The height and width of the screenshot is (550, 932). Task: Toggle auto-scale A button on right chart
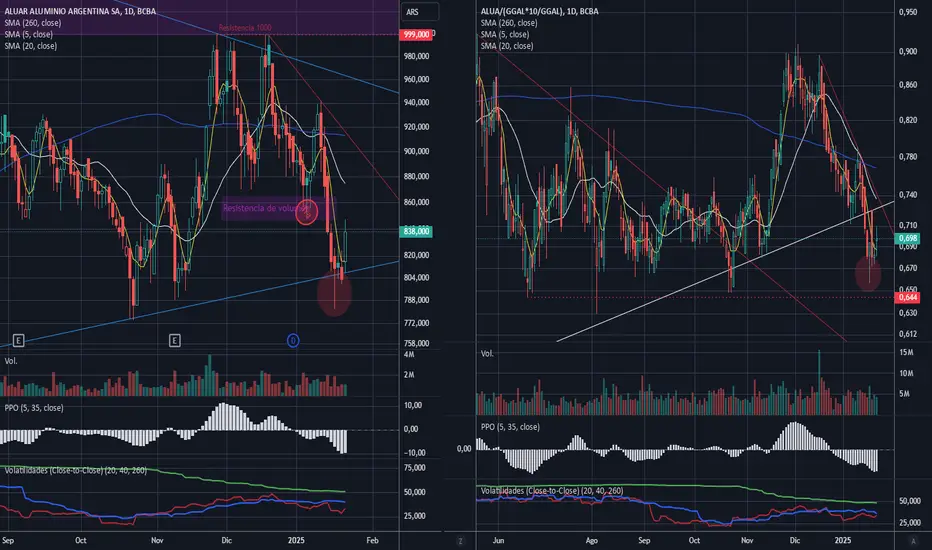point(913,541)
